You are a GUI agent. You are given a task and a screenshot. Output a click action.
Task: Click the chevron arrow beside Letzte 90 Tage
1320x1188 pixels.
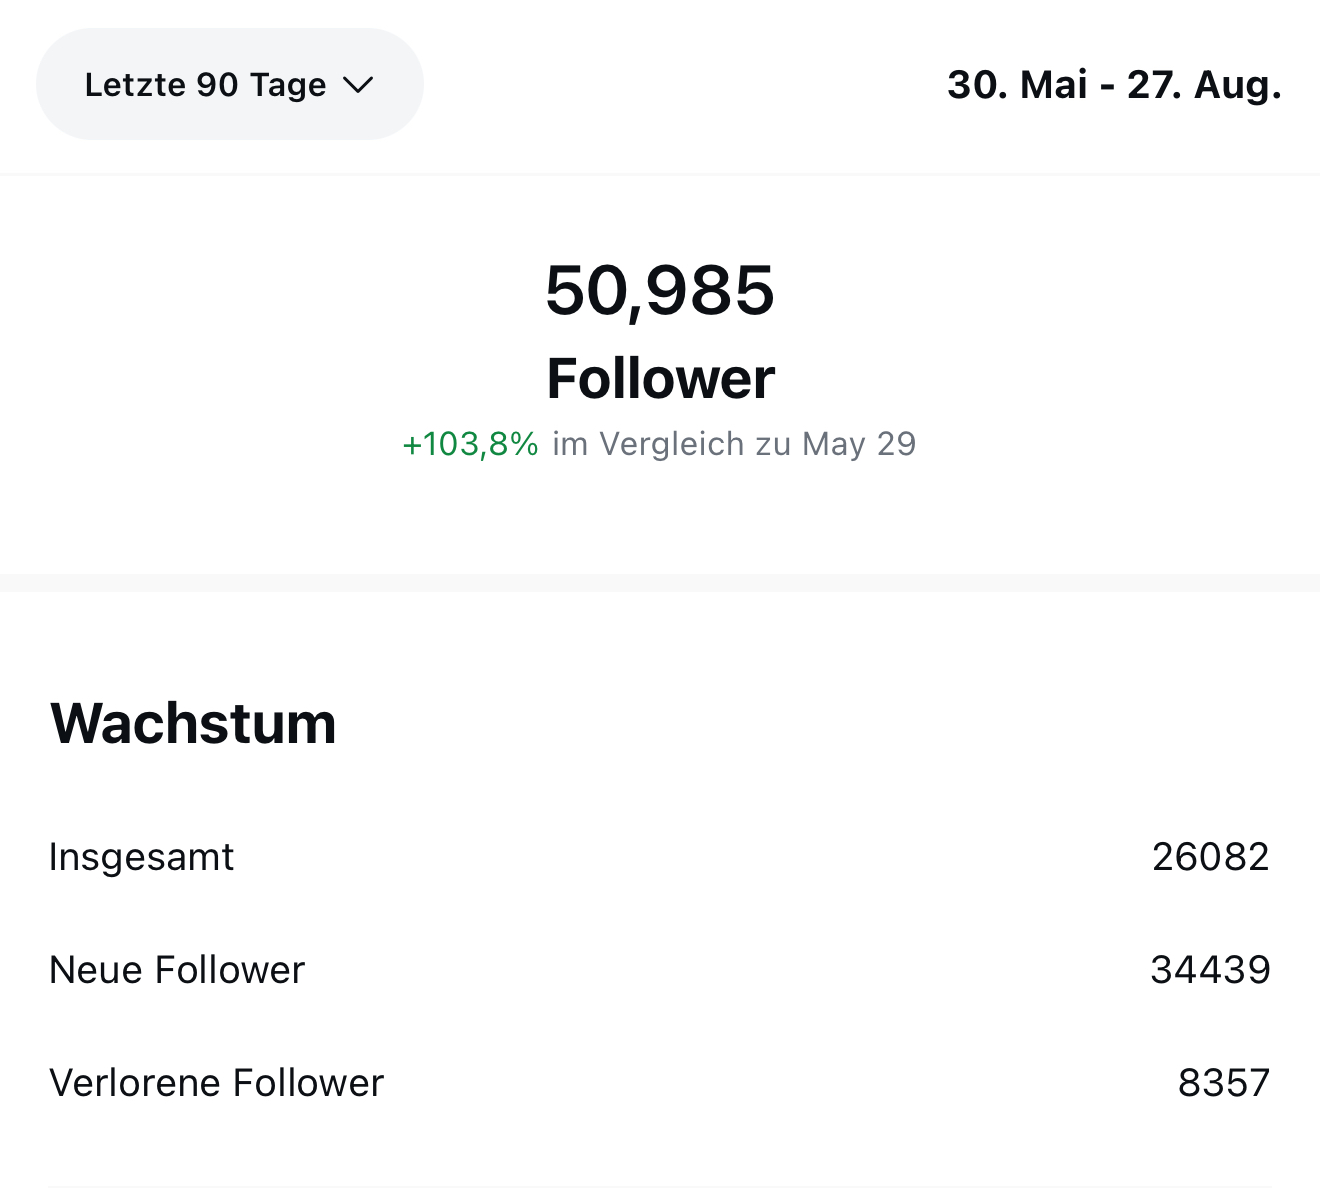(358, 85)
